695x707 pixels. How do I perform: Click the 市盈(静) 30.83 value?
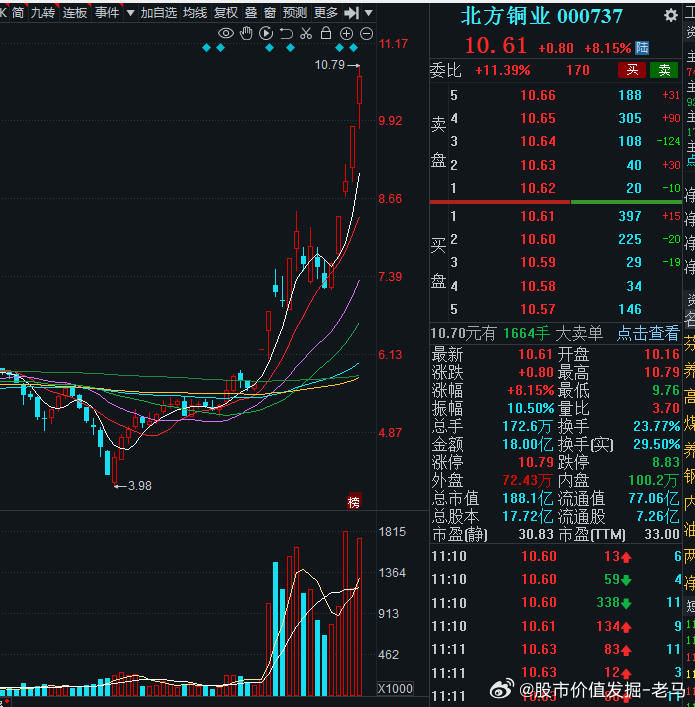(536, 534)
